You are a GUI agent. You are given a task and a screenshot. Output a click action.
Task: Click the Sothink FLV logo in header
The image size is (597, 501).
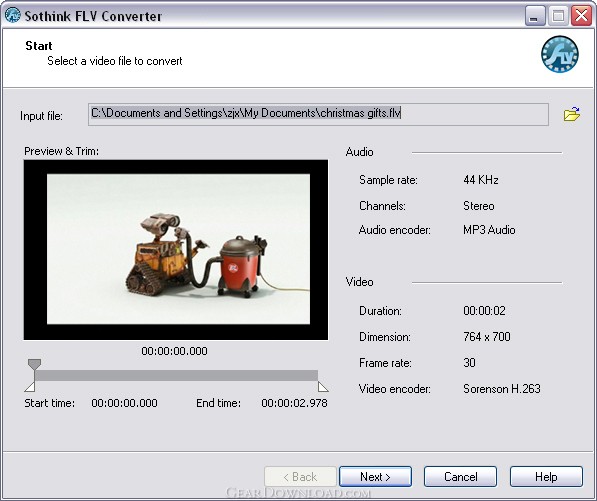click(x=560, y=54)
